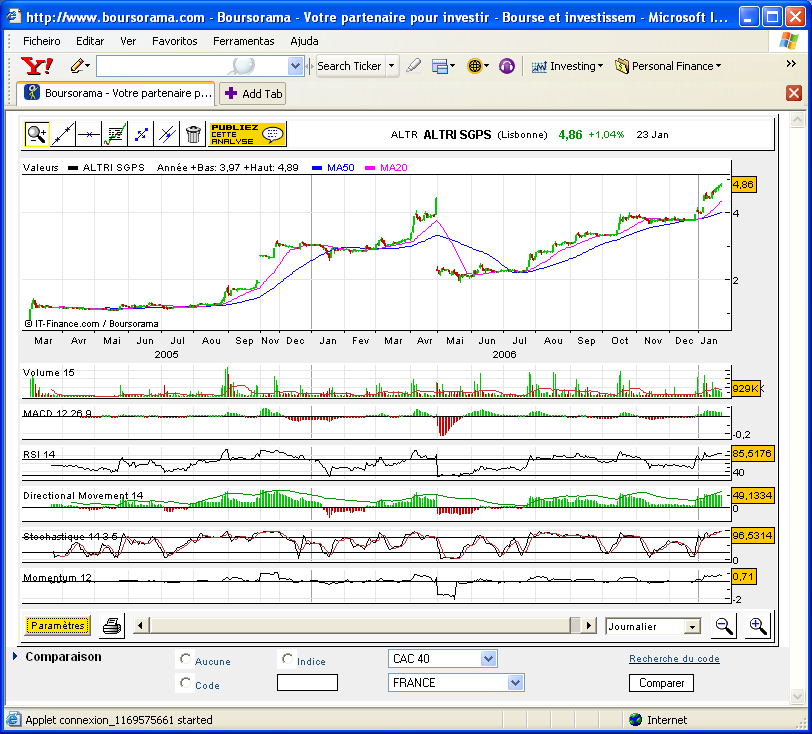Click the Paramètres button
Viewport: 812px width, 734px height.
pyautogui.click(x=57, y=626)
